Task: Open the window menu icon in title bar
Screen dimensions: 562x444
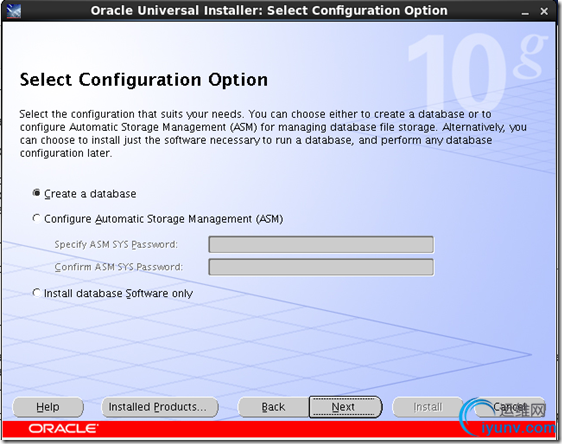Action: pyautogui.click(x=13, y=11)
